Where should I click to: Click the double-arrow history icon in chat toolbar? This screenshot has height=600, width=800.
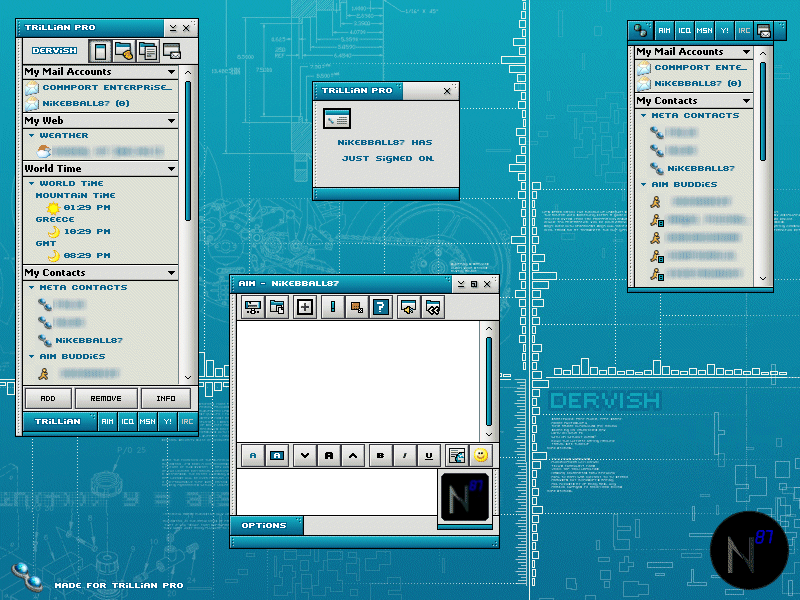pos(433,307)
